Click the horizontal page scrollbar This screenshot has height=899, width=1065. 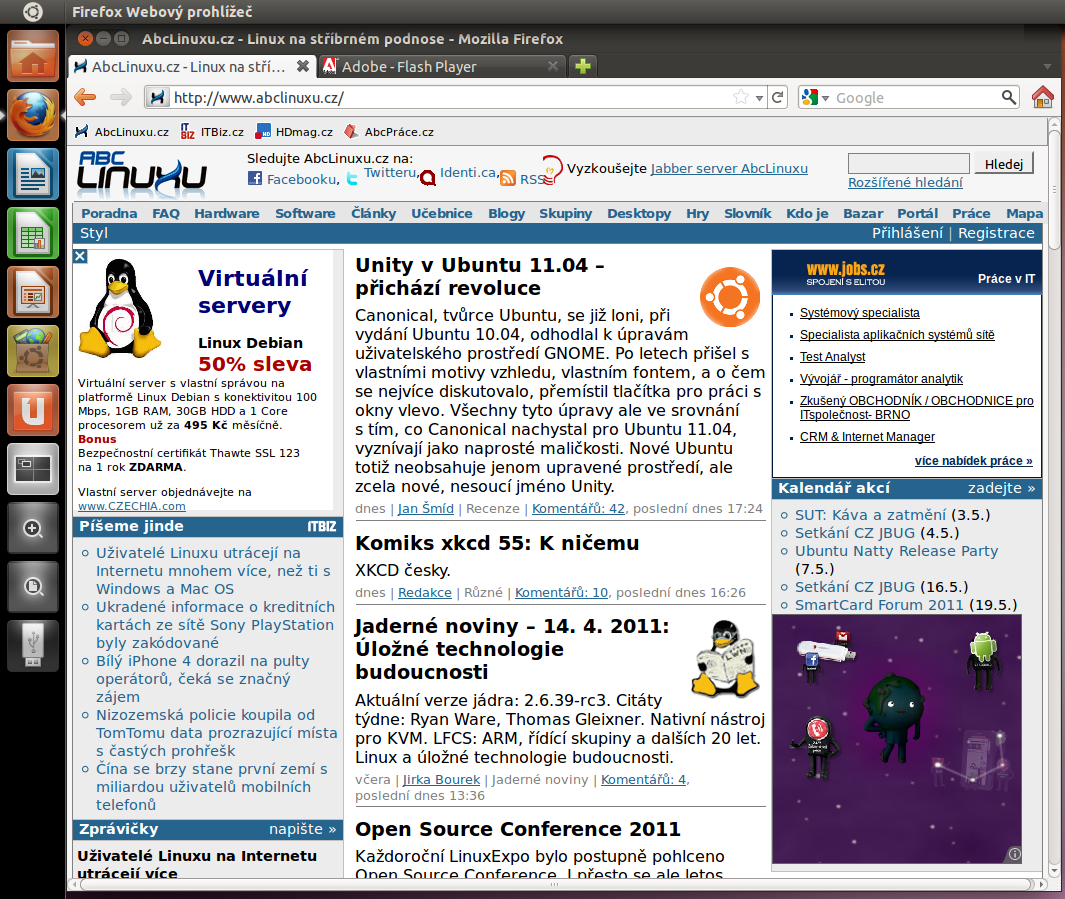click(554, 885)
